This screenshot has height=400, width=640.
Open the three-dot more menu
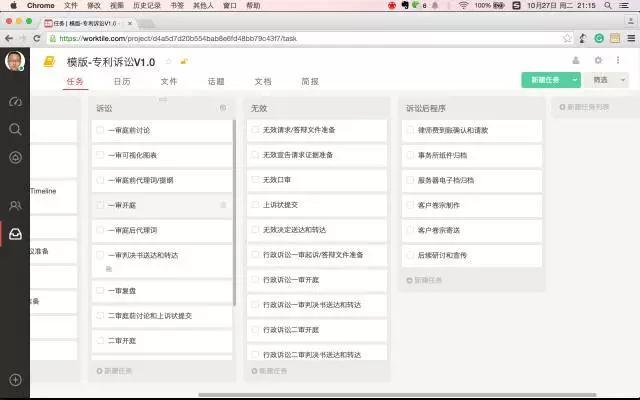coord(618,60)
